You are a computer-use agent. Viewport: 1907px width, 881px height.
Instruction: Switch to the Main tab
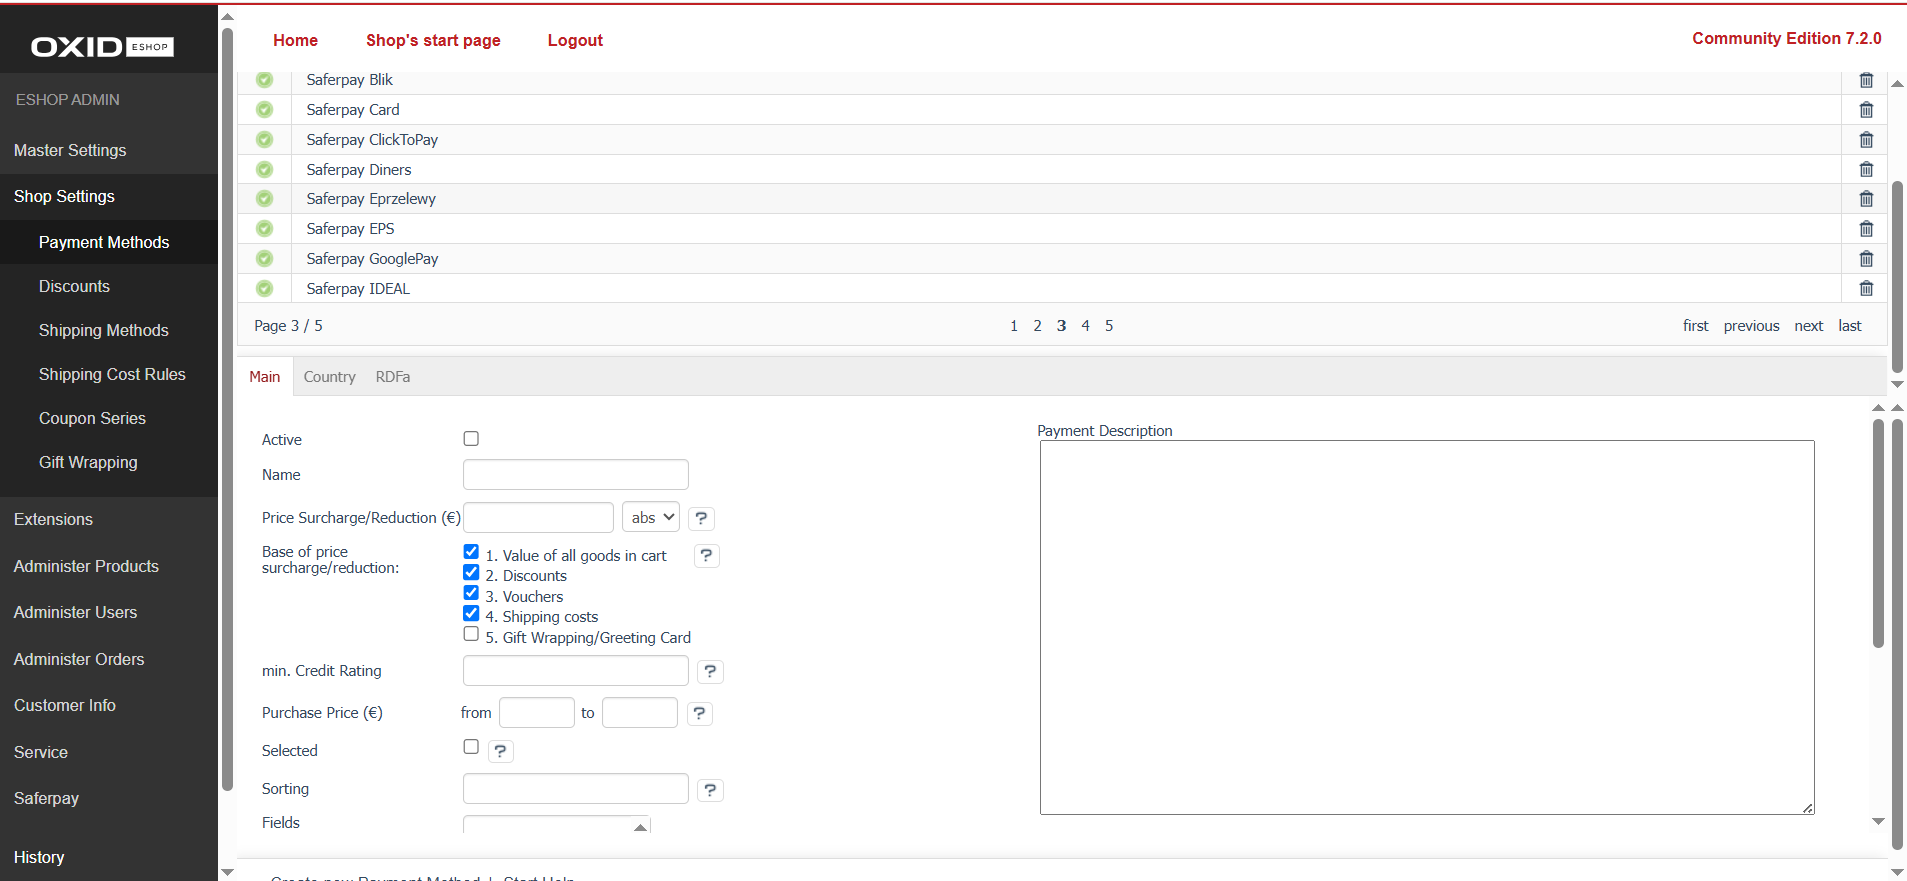[264, 377]
